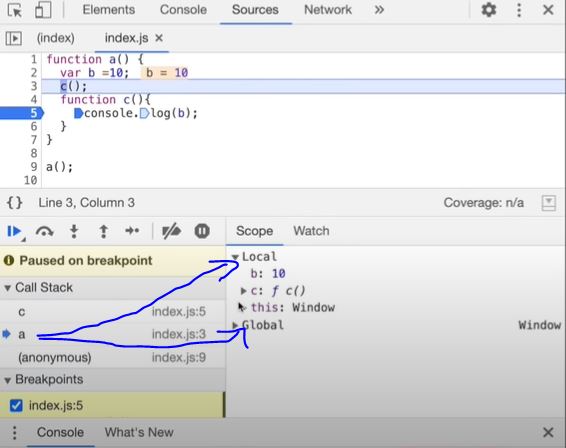Select call stack frame c
This screenshot has height=448, width=566.
coord(113,312)
